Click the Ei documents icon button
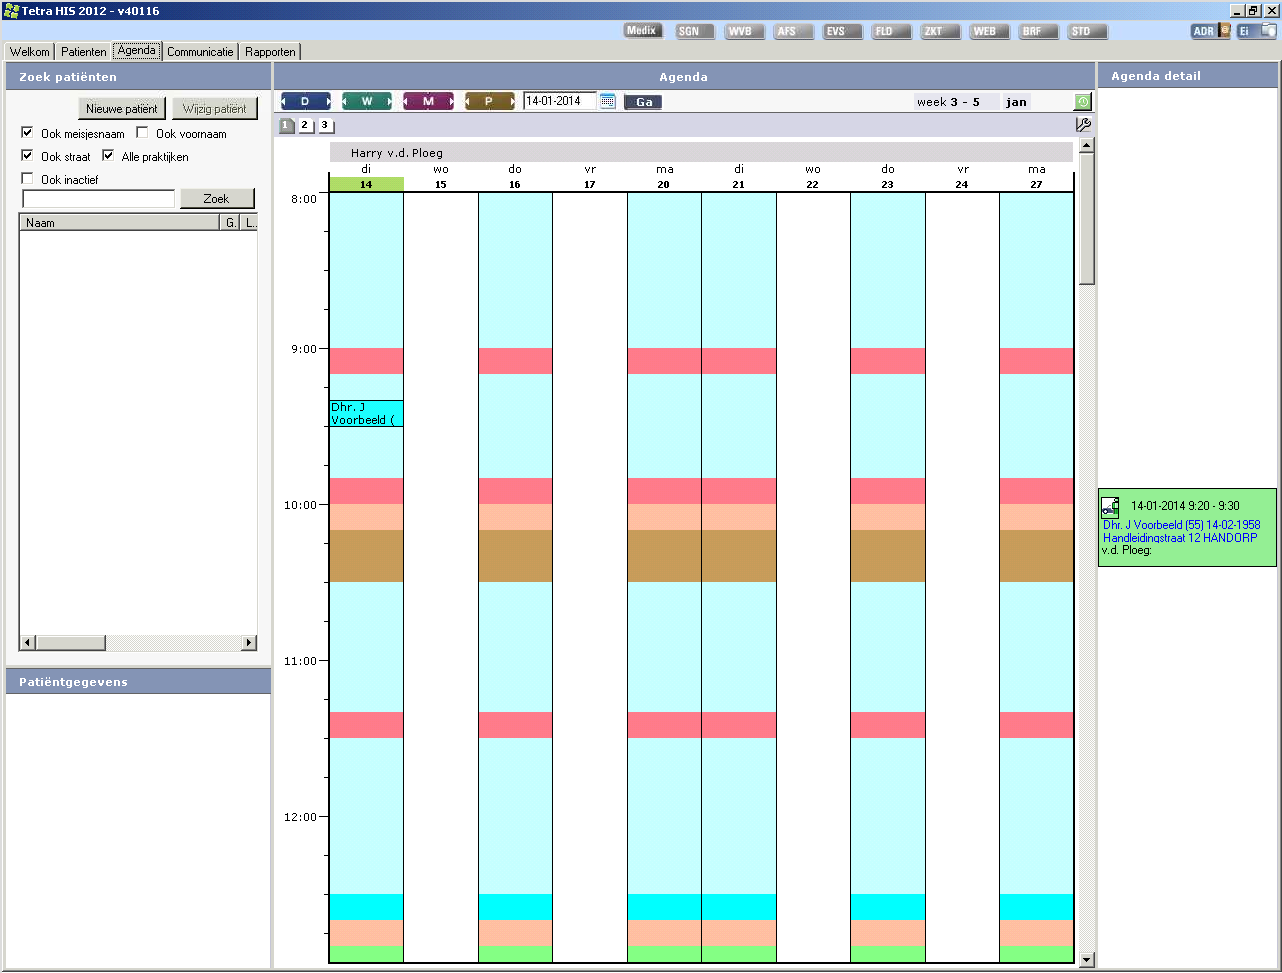The width and height of the screenshot is (1282, 973). [1256, 31]
